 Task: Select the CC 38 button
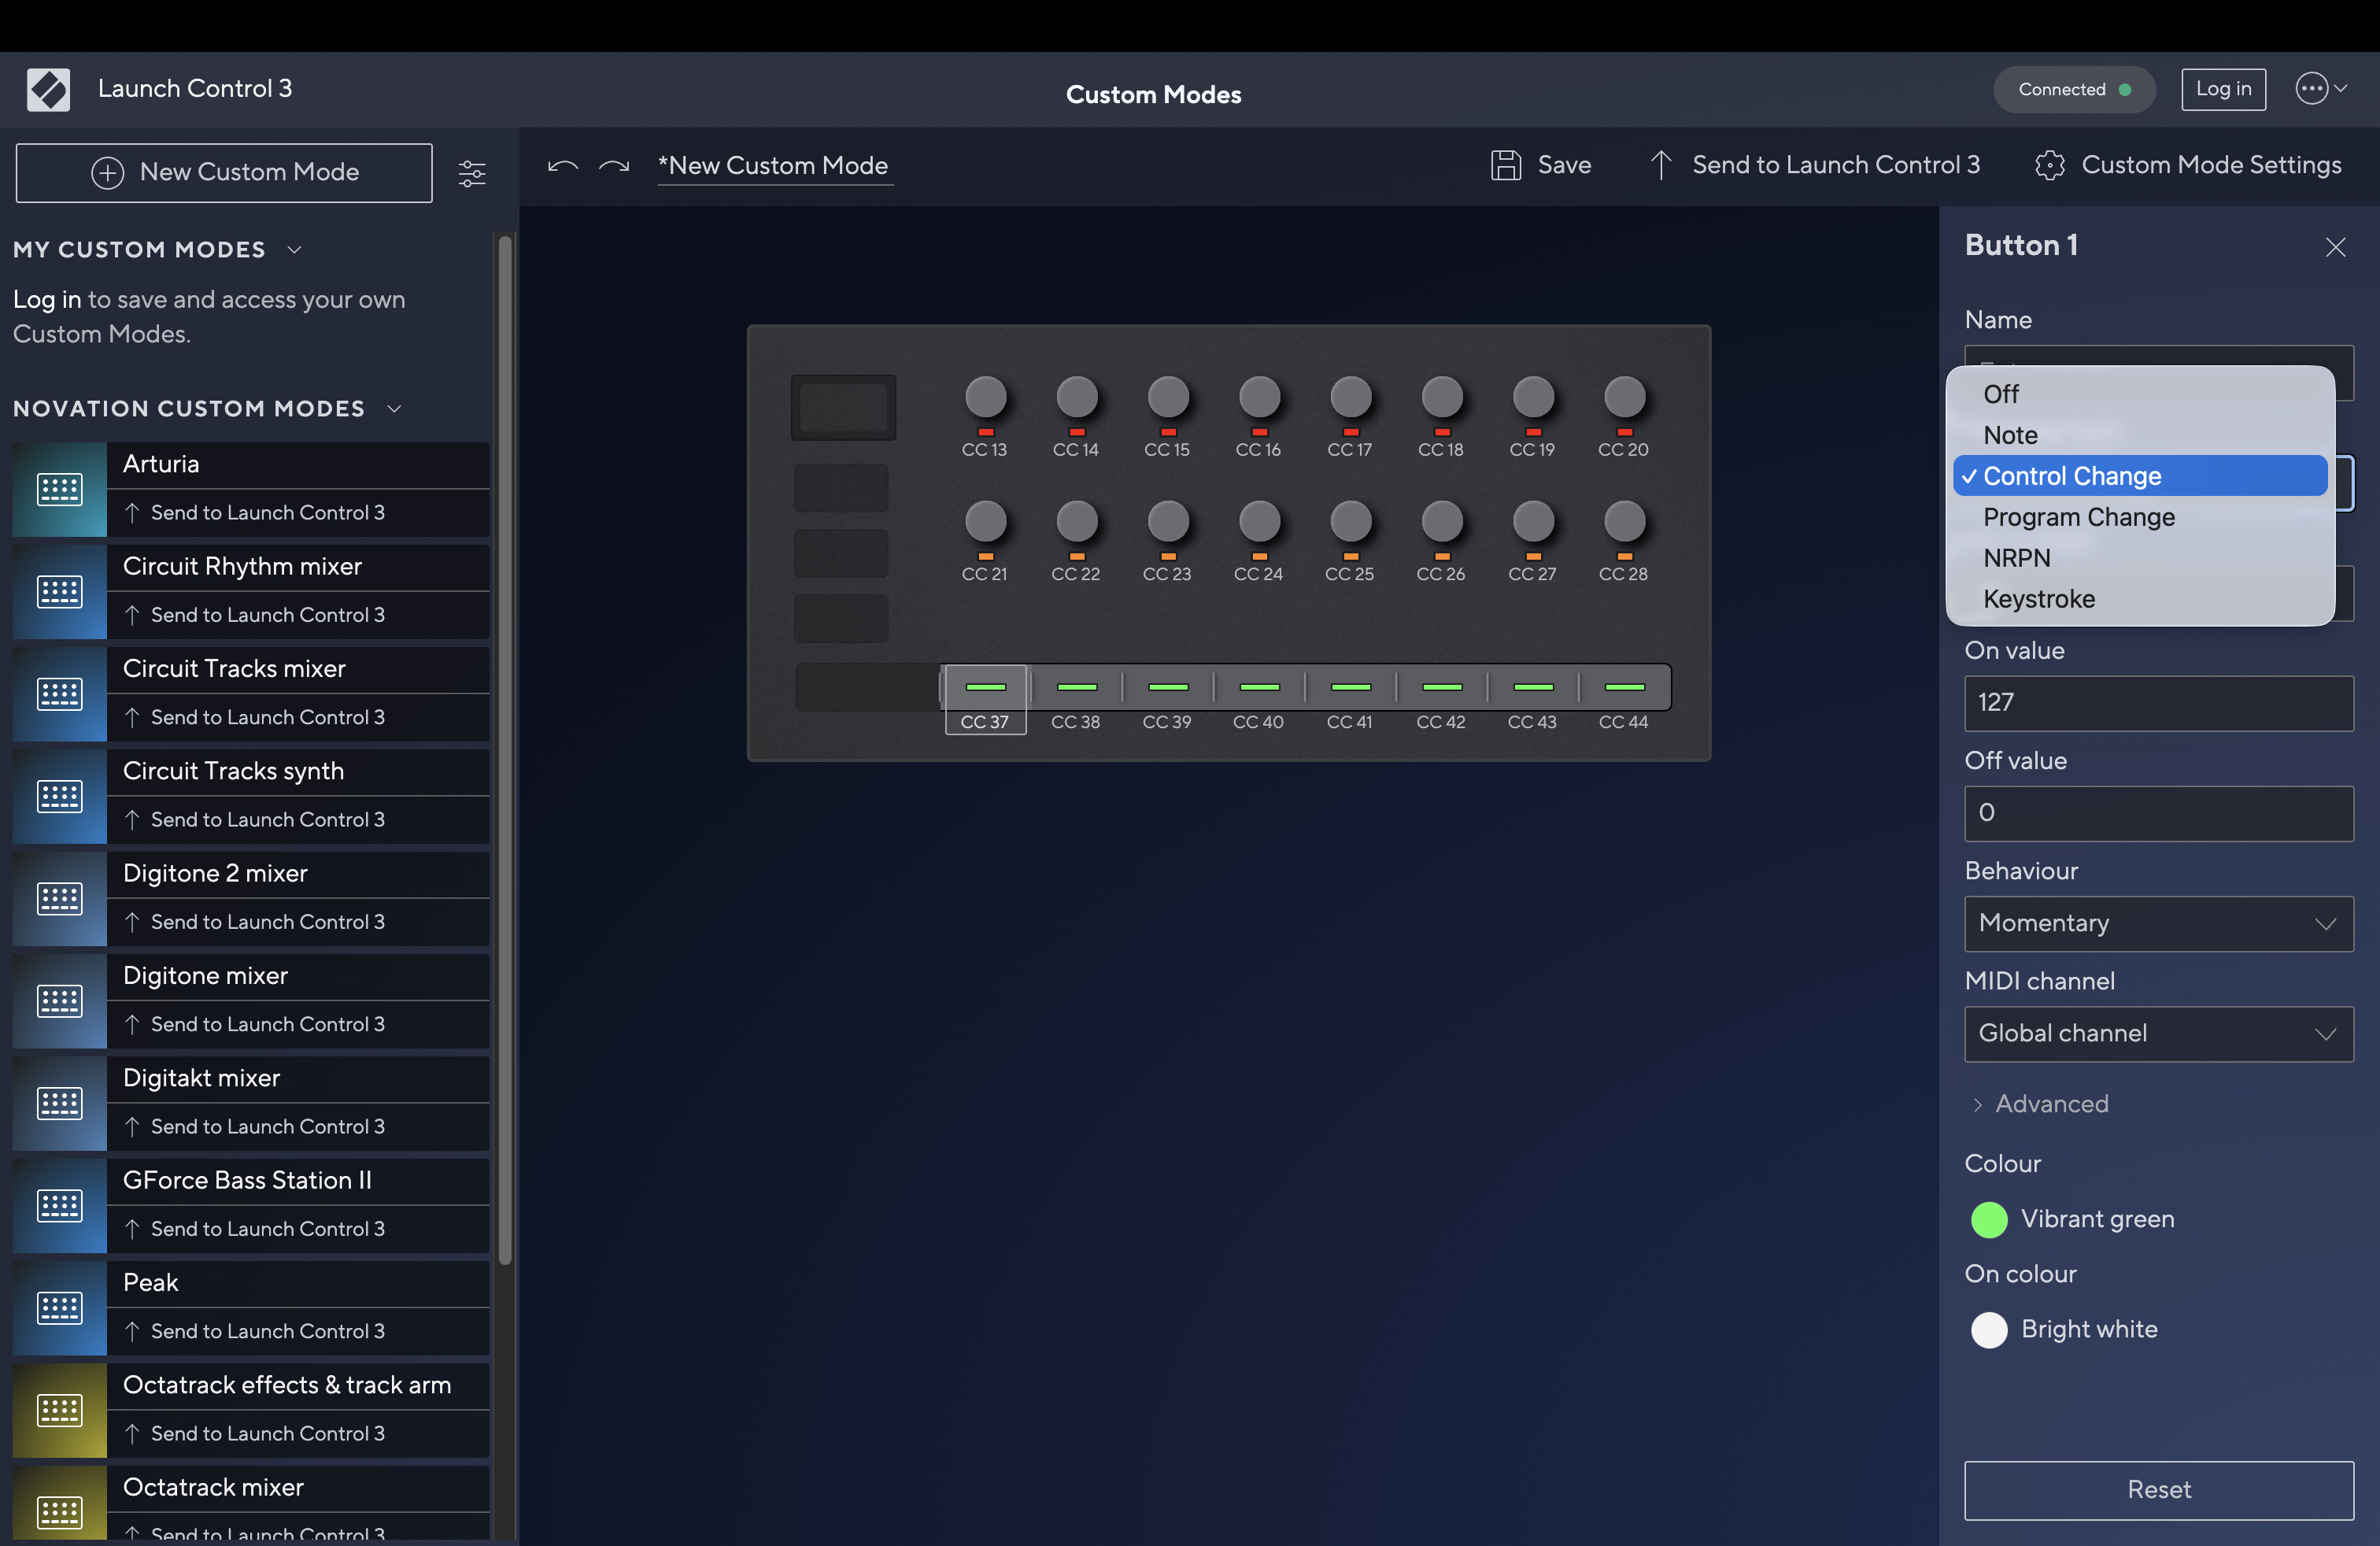pos(1076,687)
